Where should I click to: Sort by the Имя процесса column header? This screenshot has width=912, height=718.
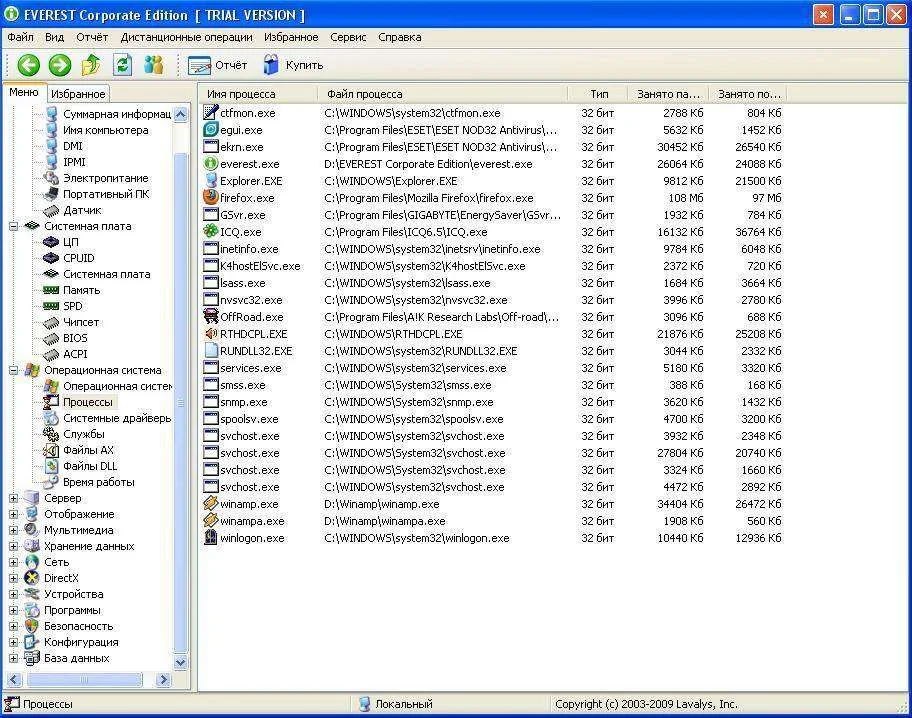259,94
